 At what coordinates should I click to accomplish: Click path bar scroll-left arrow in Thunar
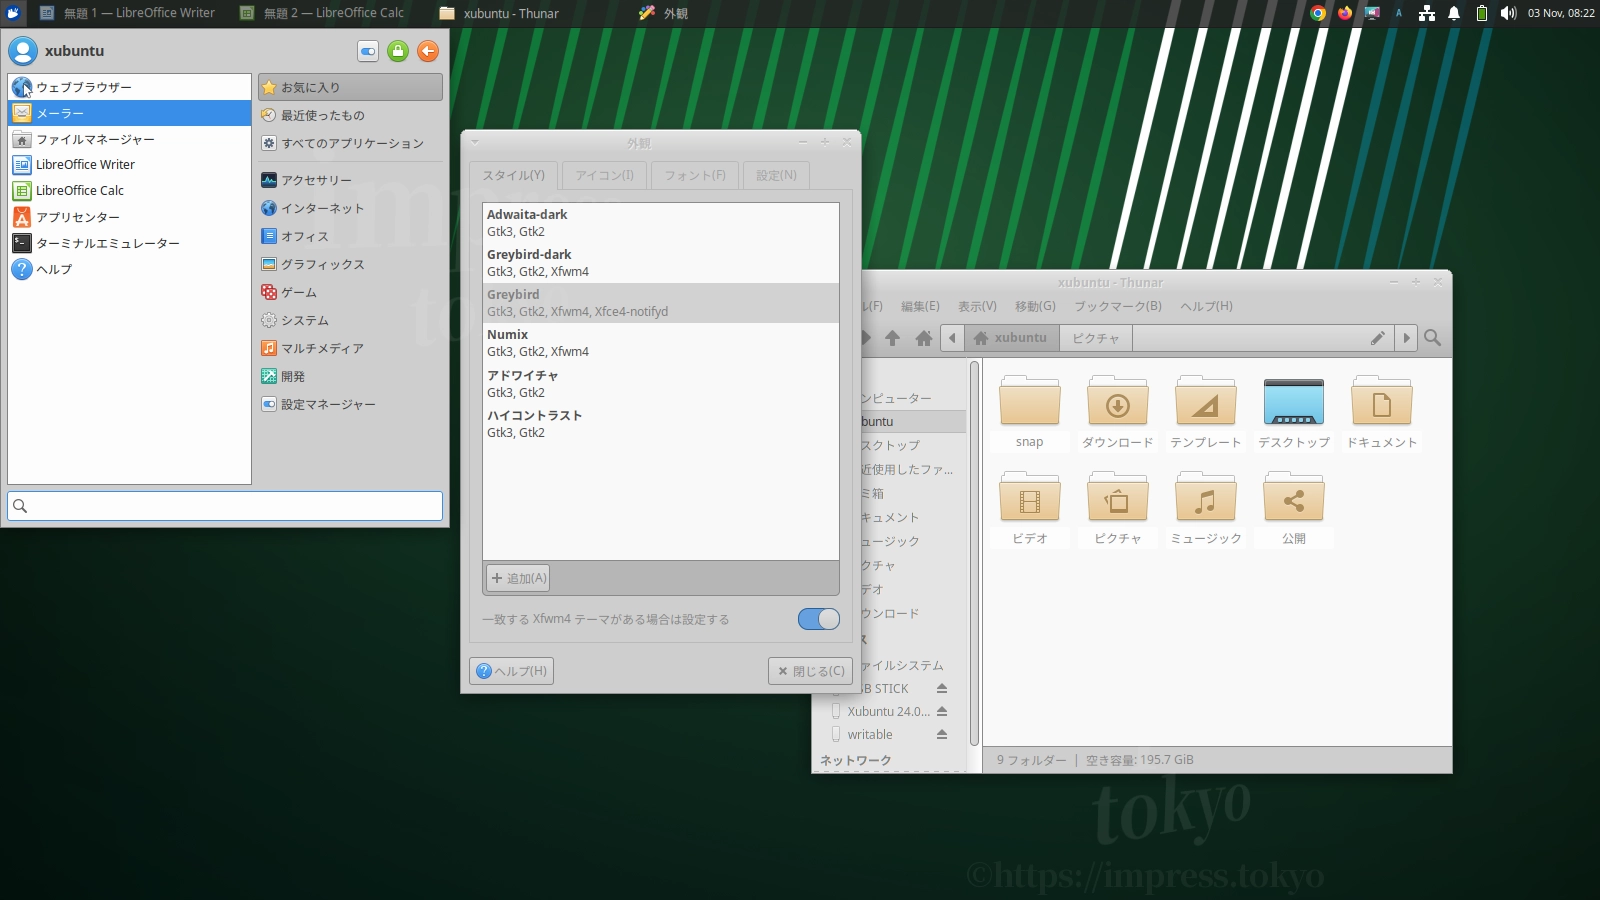952,338
